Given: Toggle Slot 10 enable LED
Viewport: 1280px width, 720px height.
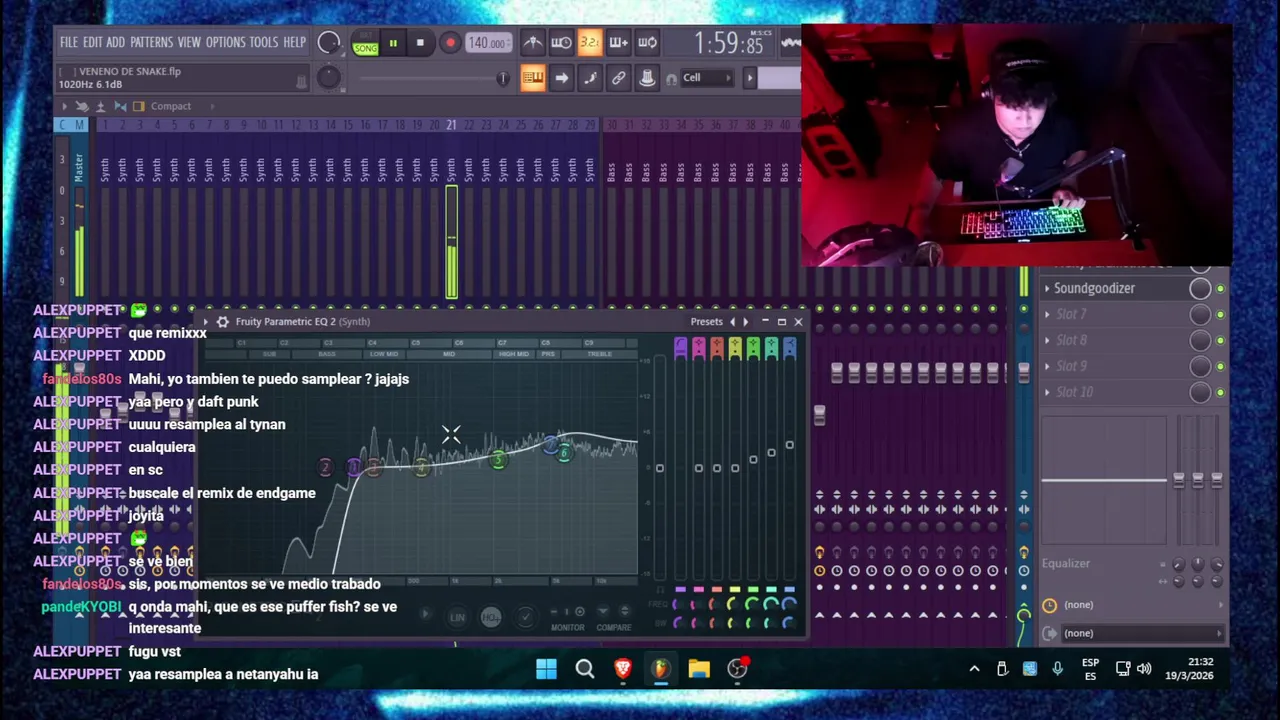Looking at the screenshot, I should (x=1220, y=393).
